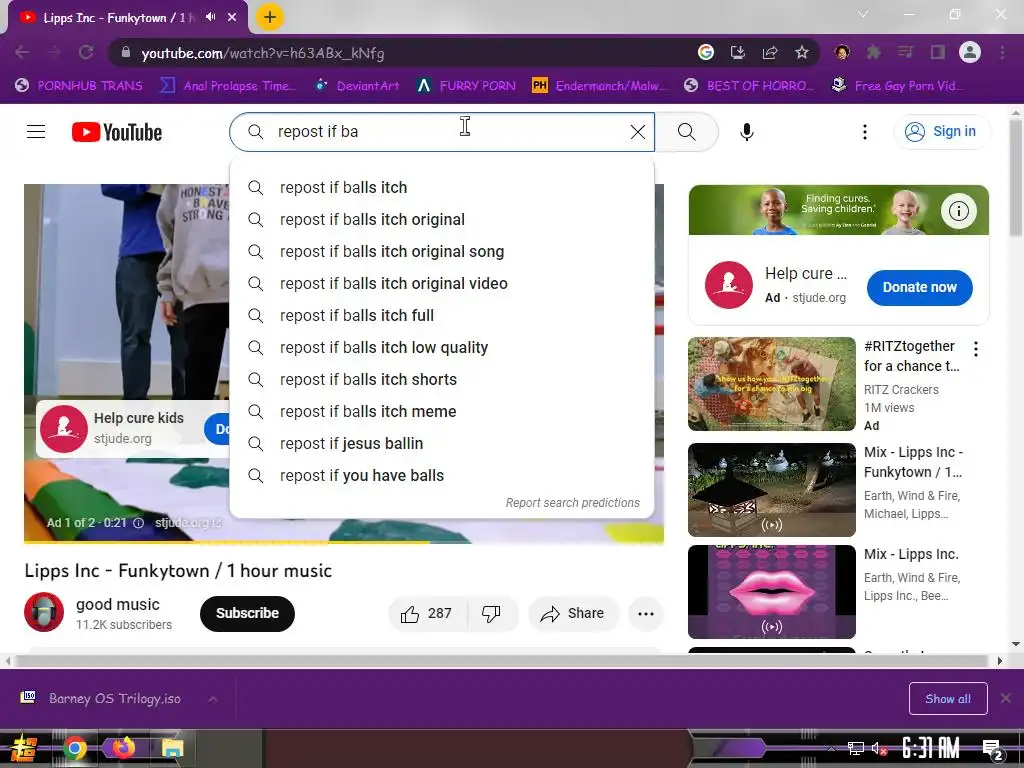Image resolution: width=1024 pixels, height=768 pixels.
Task: Open options for the #RITZtogether ad
Action: (976, 349)
